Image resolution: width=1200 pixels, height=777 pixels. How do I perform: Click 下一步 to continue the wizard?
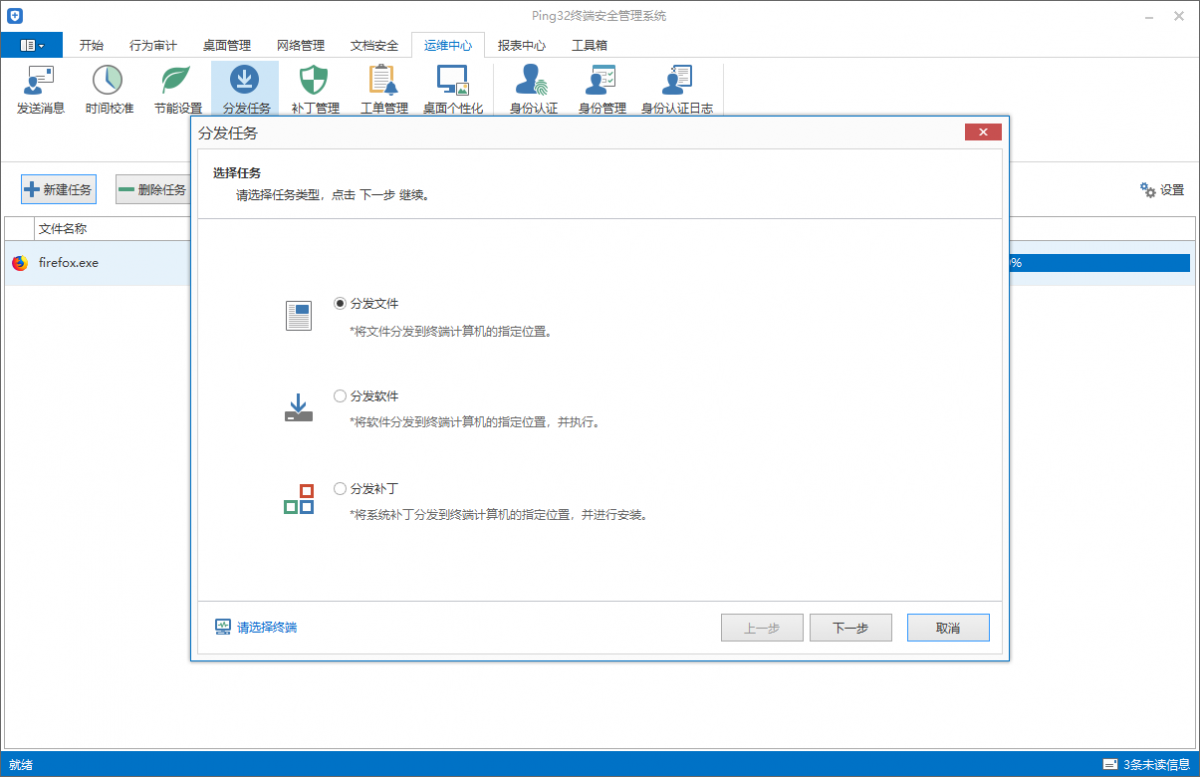pyautogui.click(x=850, y=628)
